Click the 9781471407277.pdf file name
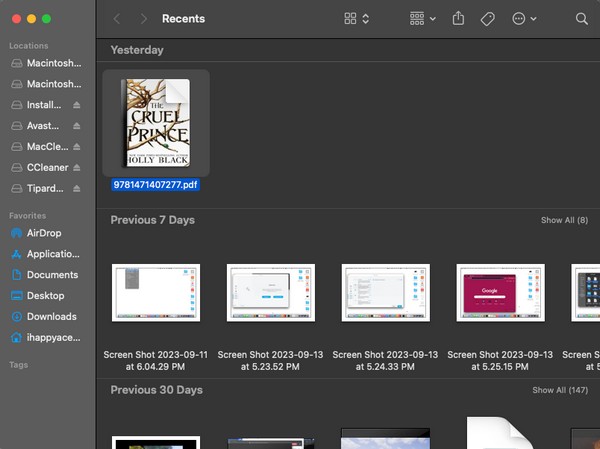Viewport: 600px width, 449px height. (155, 184)
